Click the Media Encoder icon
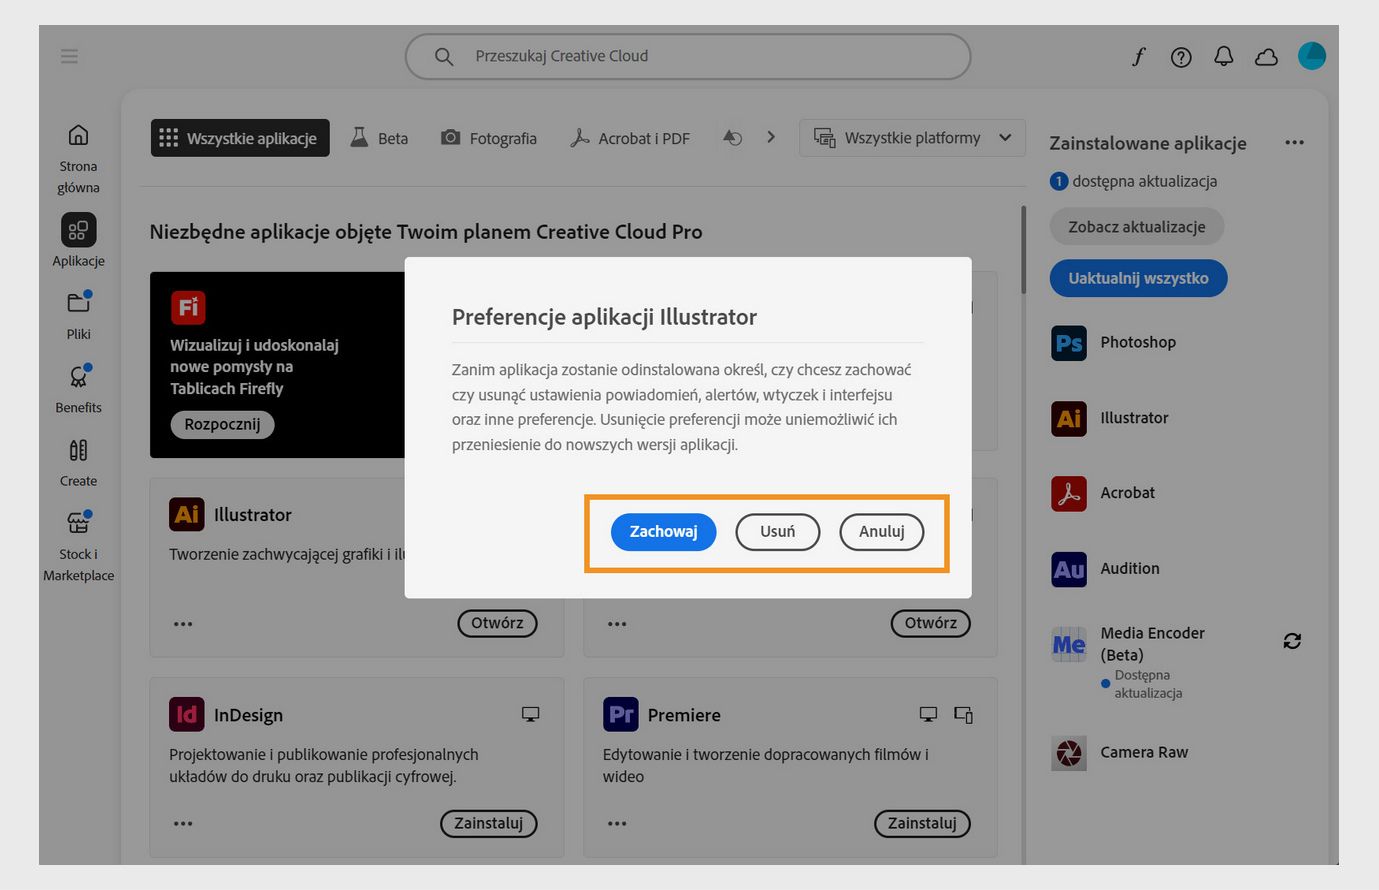The width and height of the screenshot is (1379, 890). pos(1069,645)
